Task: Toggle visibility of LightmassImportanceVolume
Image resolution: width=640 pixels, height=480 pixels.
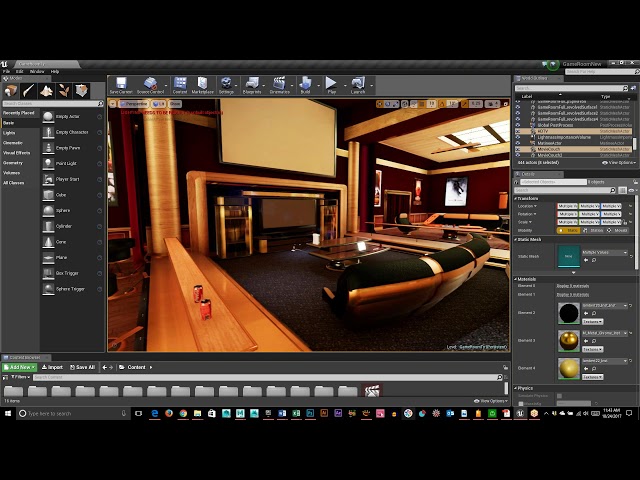Action: tap(518, 138)
